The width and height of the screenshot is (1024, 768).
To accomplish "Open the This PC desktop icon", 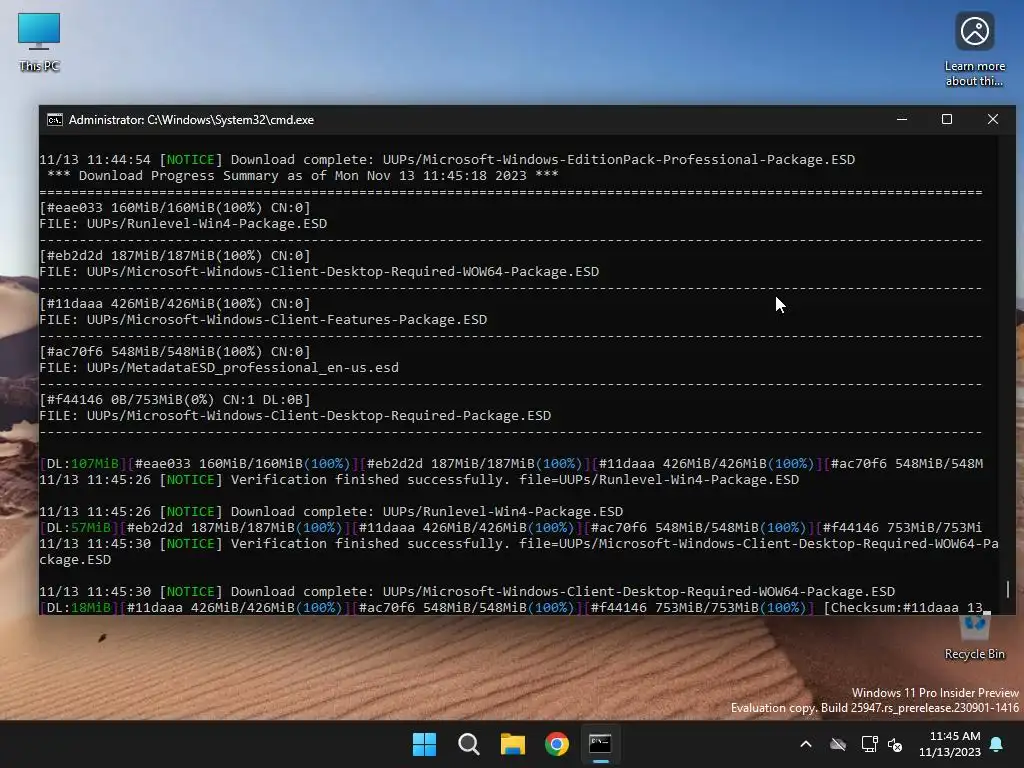I will click(x=39, y=42).
